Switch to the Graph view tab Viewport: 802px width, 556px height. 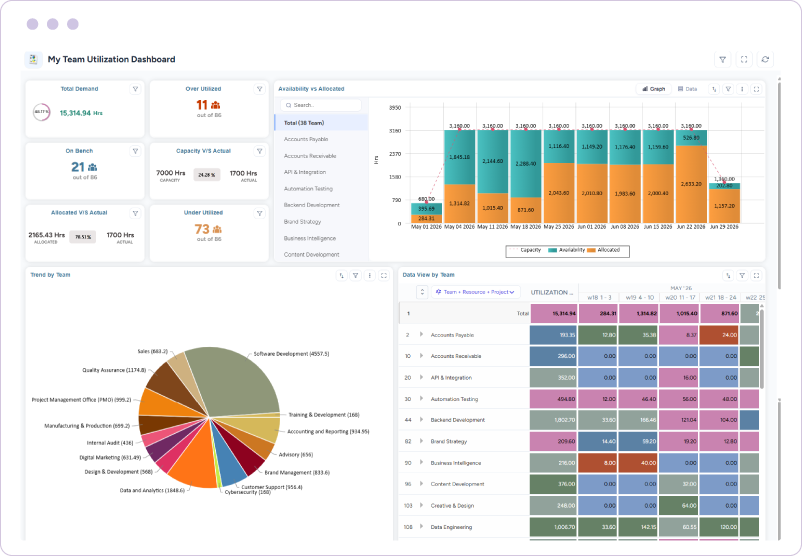click(x=654, y=89)
